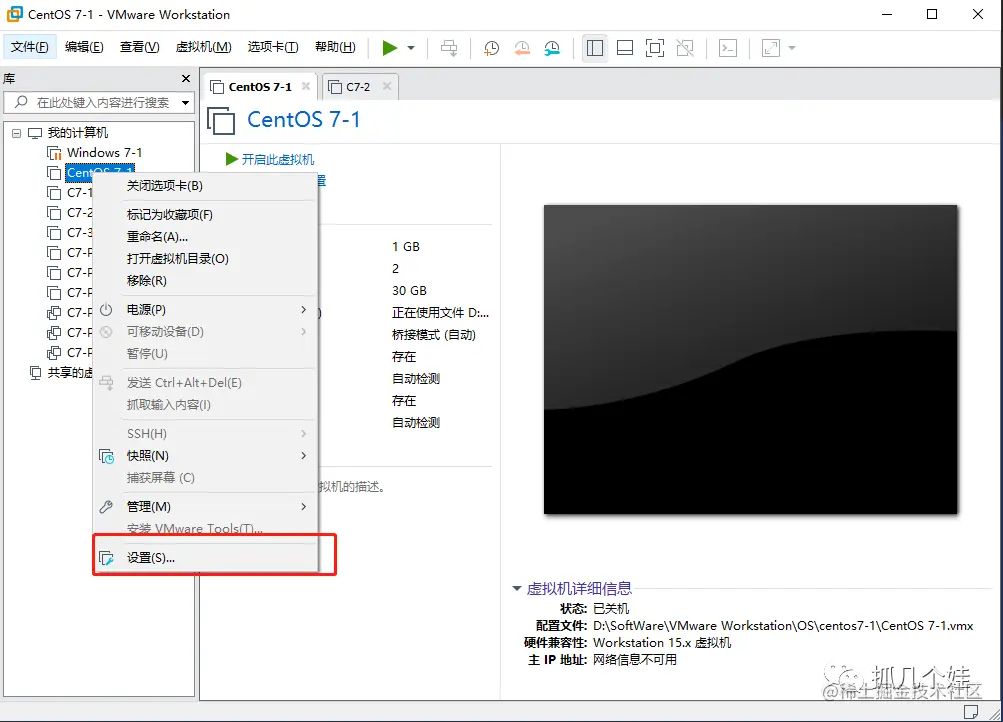Screen dimensions: 1003x722
Task: Click 正在使用文件 D:... value
Action: pyautogui.click(x=440, y=313)
